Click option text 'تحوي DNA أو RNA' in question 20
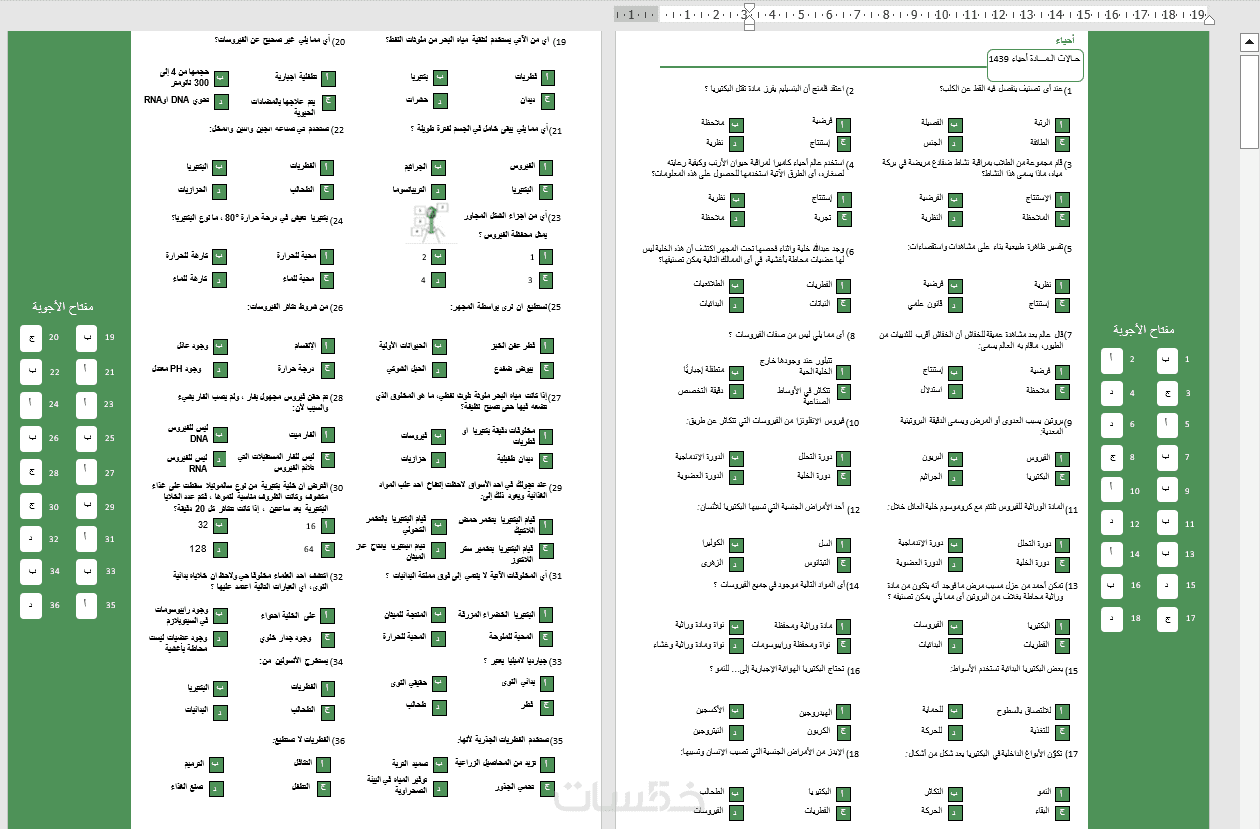The width and height of the screenshot is (1260, 829). pos(176,100)
